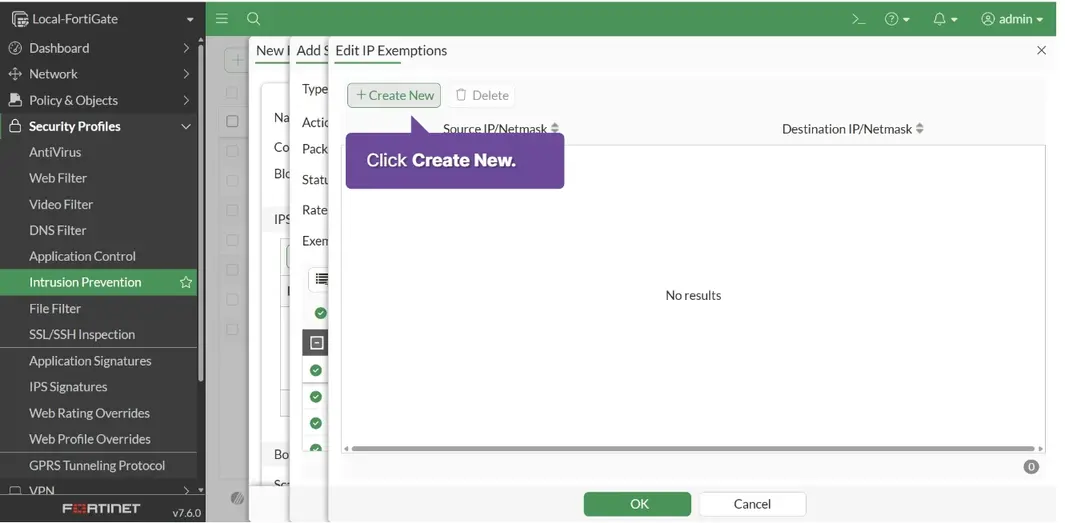Expand the Network menu
Screen dimensions: 1065x523
point(99,74)
